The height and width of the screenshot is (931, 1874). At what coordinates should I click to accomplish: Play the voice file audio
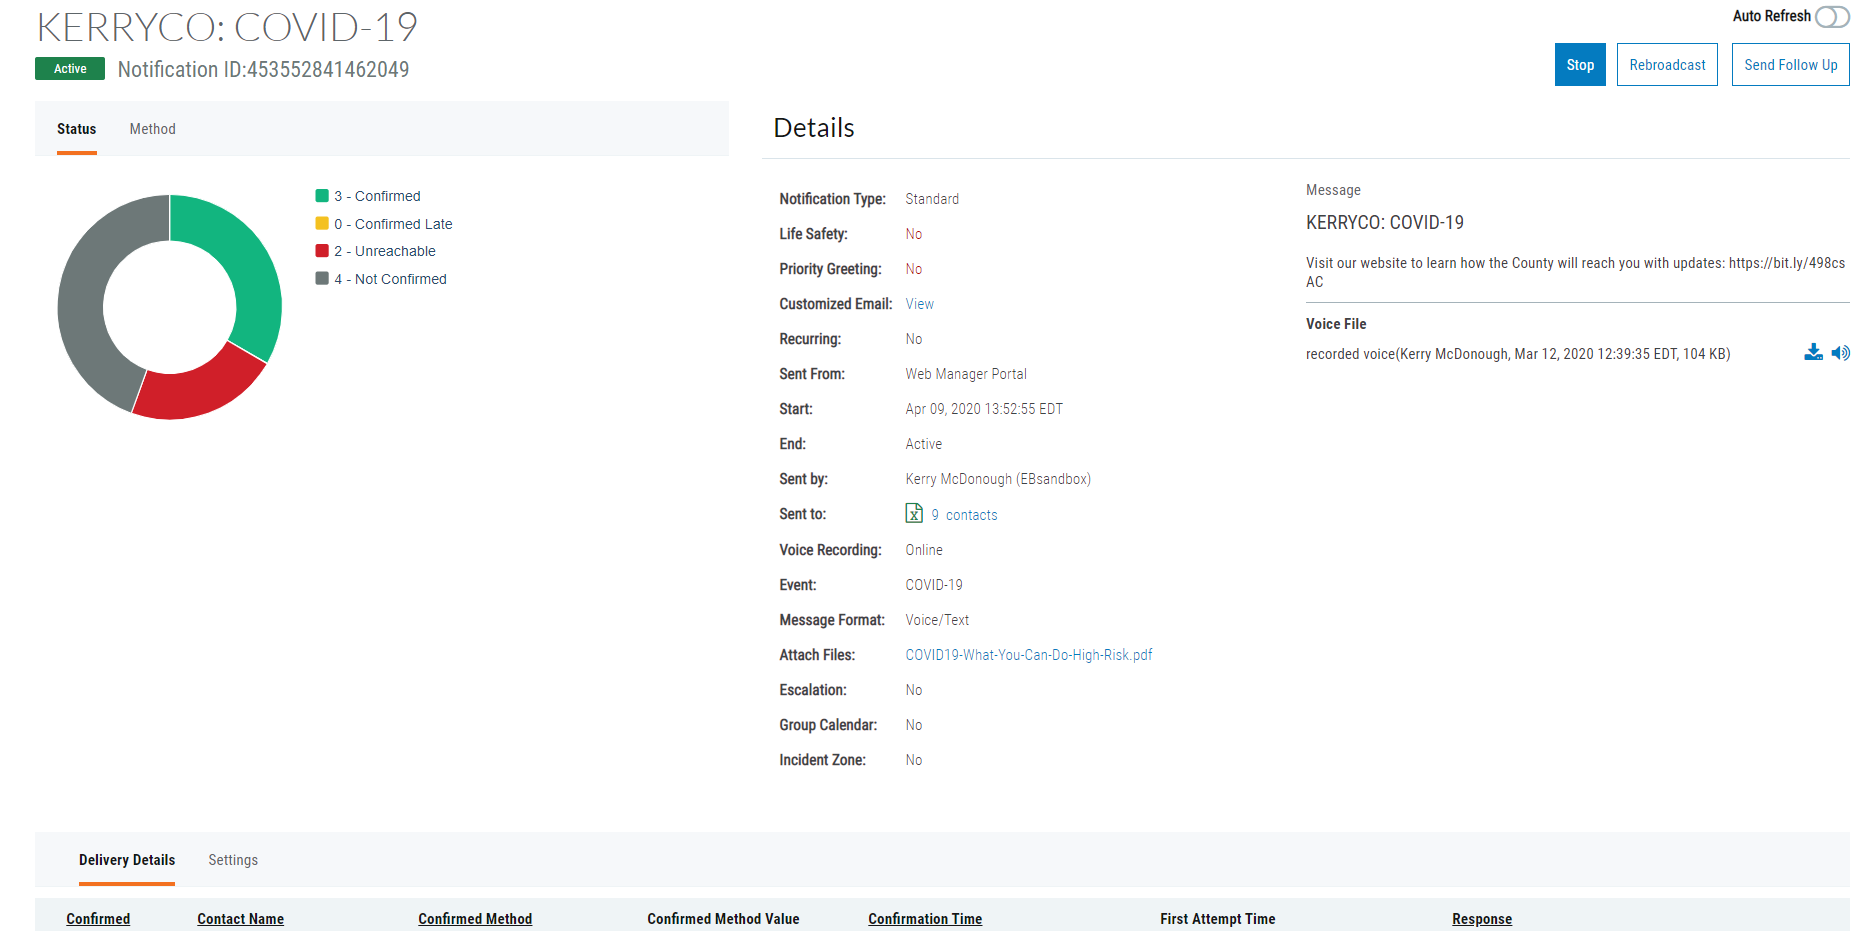[x=1840, y=353]
